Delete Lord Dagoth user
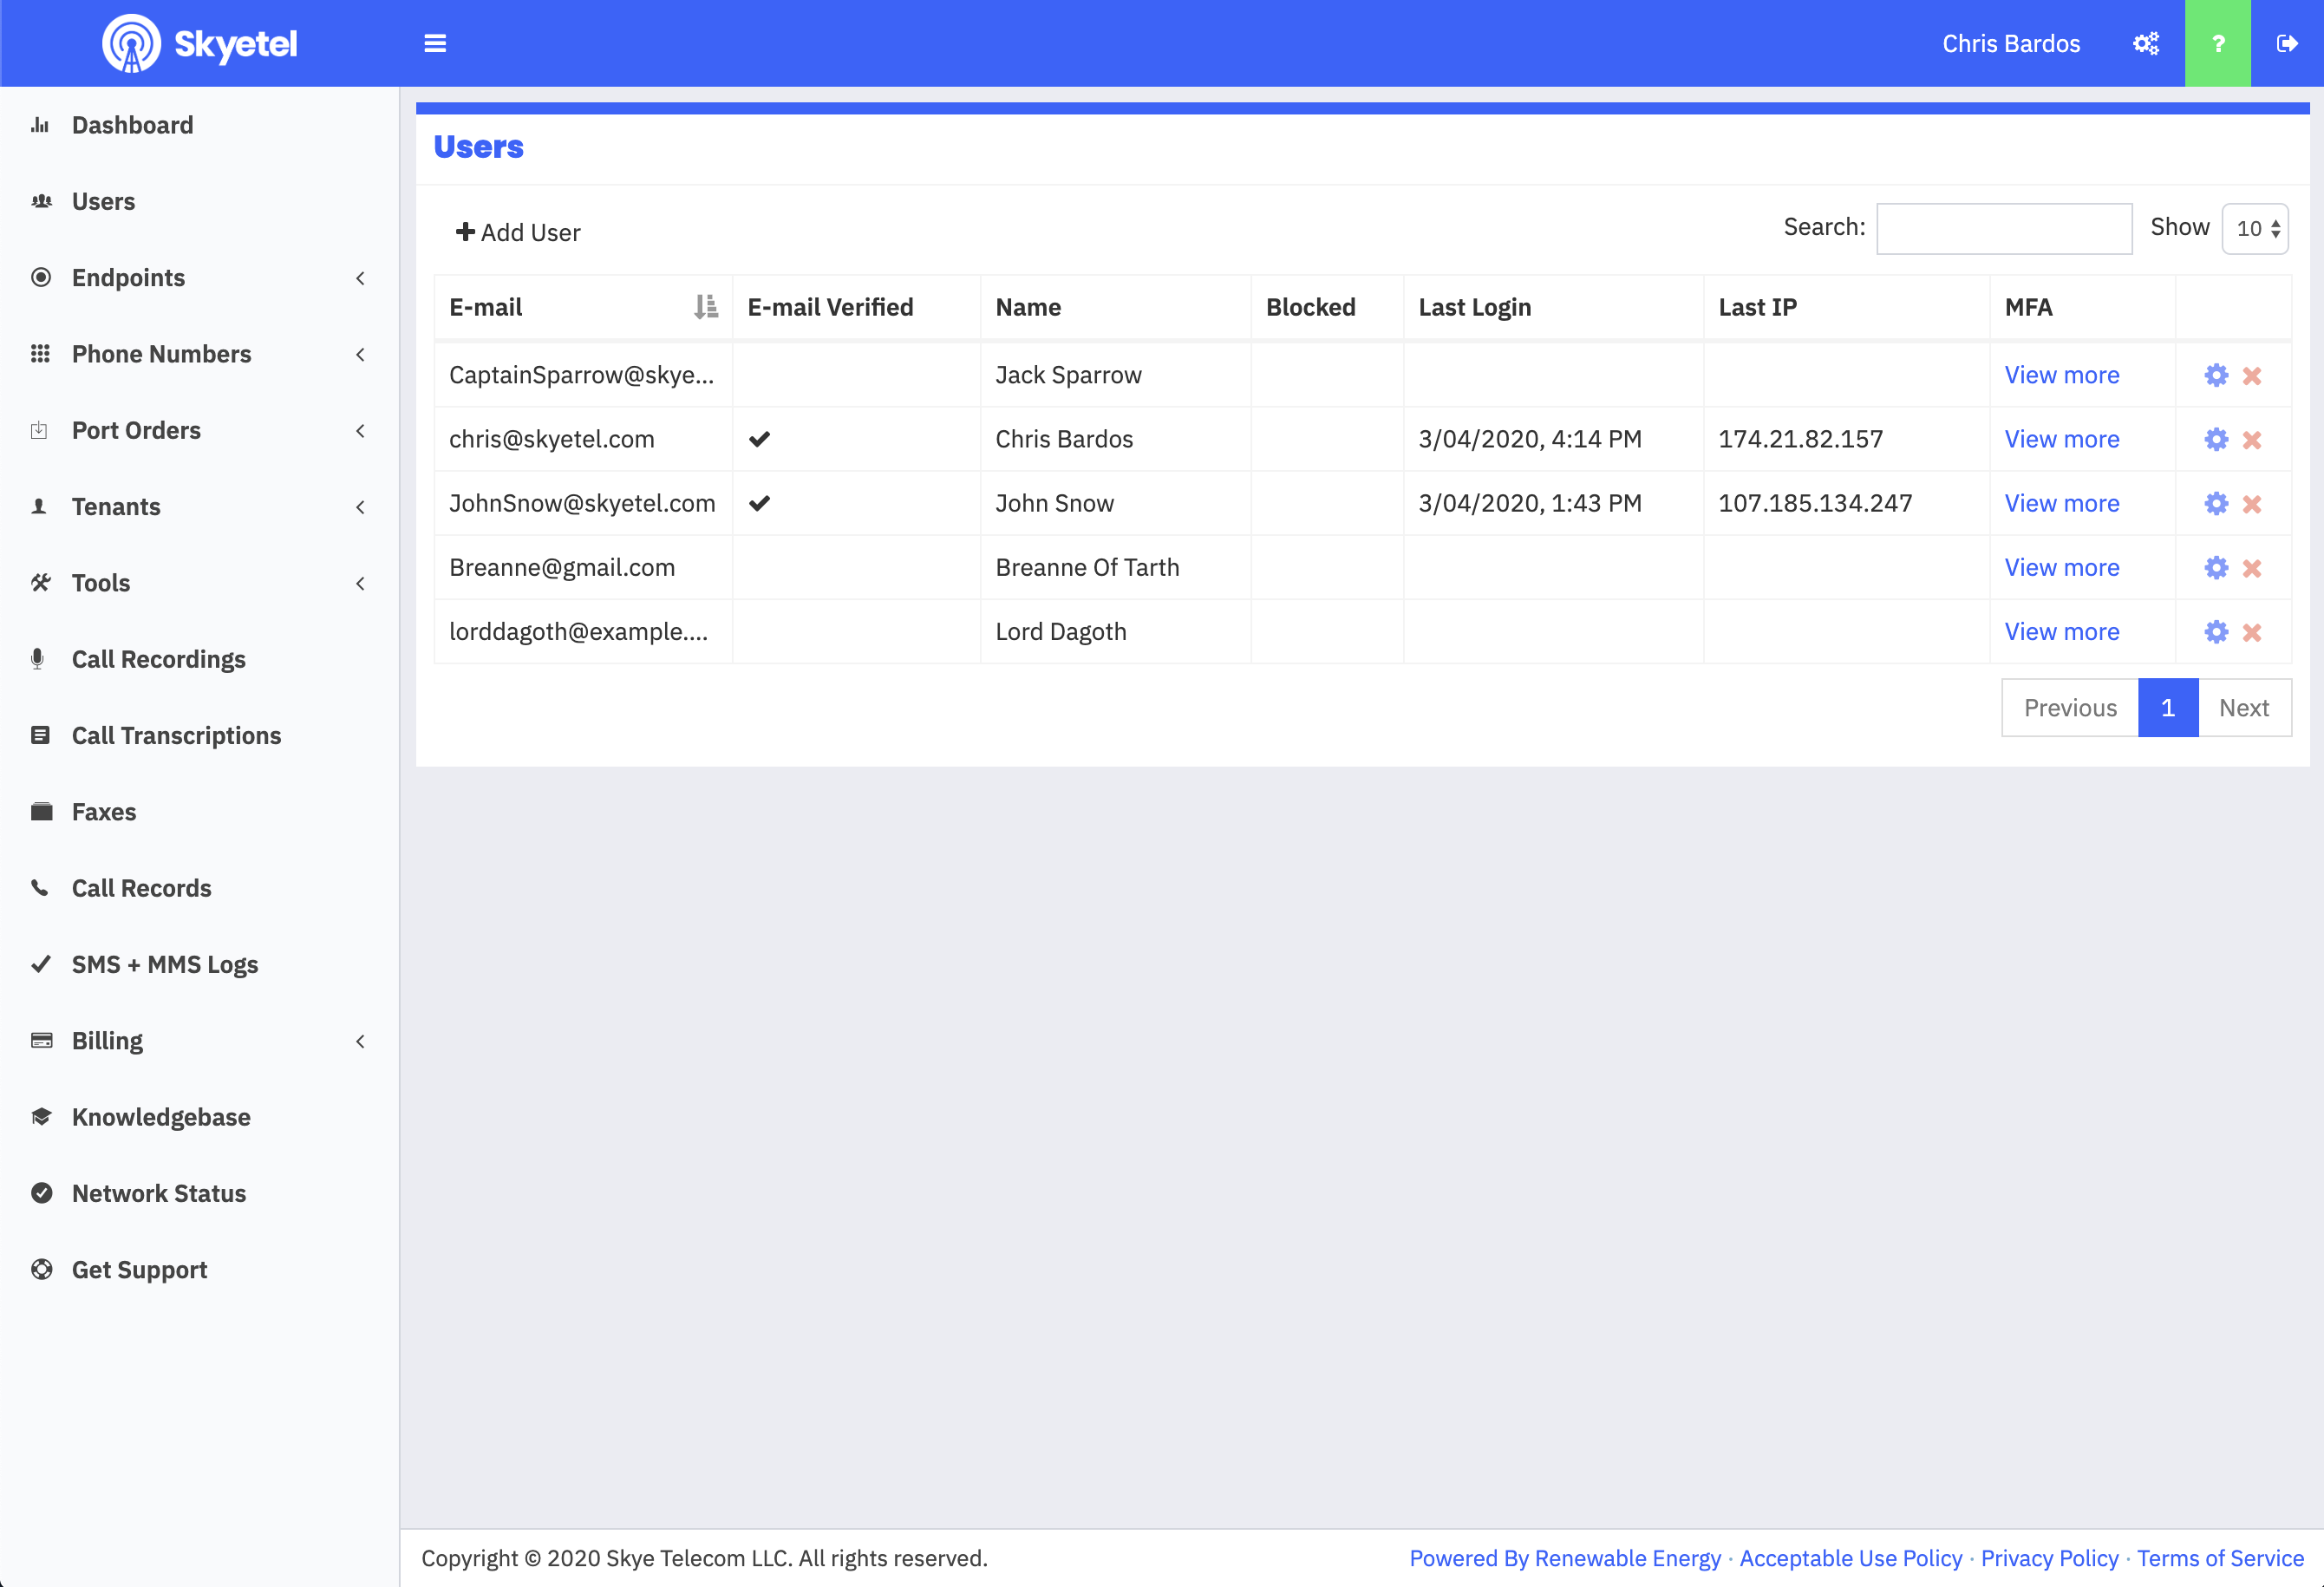This screenshot has width=2324, height=1587. [x=2252, y=631]
